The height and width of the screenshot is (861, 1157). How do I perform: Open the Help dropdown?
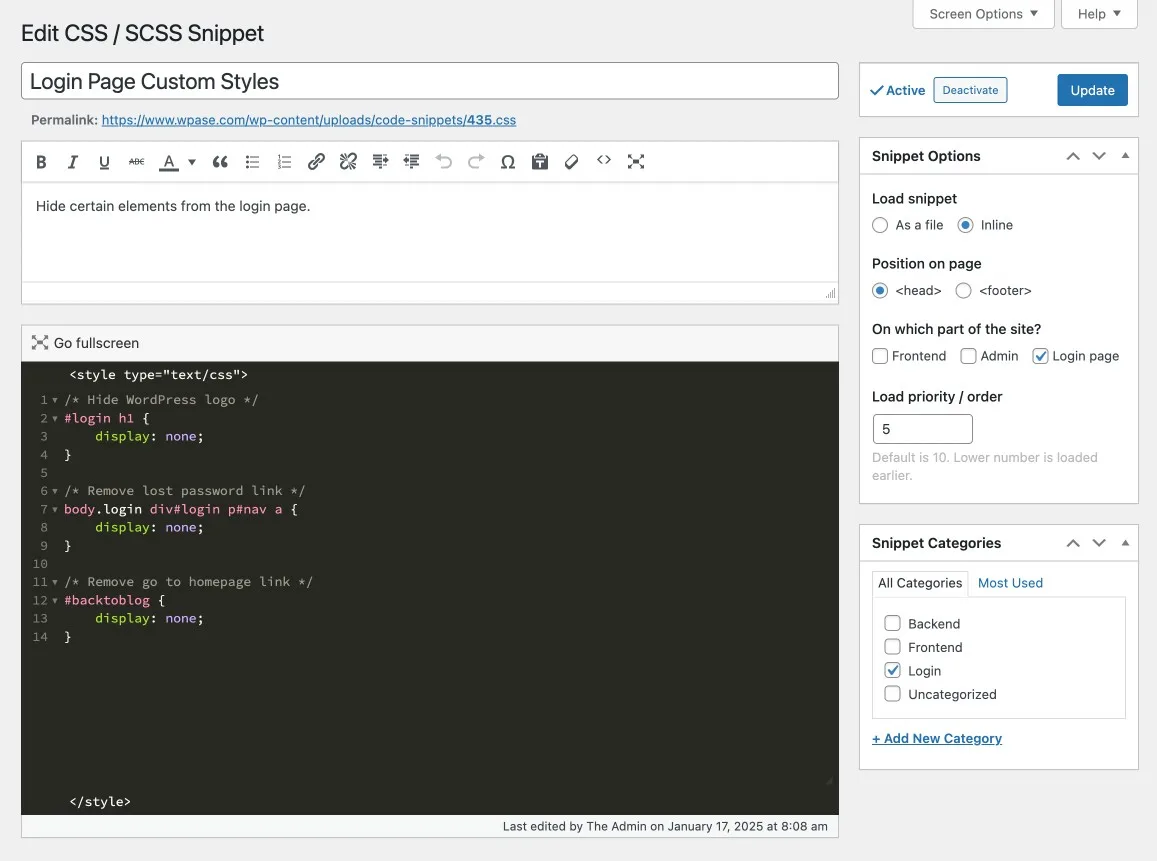[x=1099, y=14]
